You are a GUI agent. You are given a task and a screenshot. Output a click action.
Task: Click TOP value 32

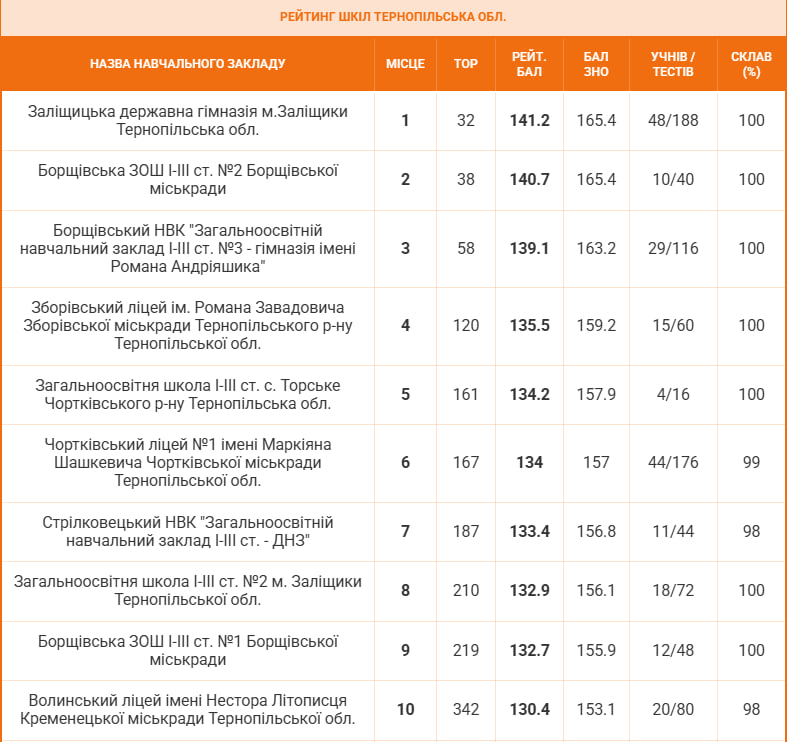(465, 121)
